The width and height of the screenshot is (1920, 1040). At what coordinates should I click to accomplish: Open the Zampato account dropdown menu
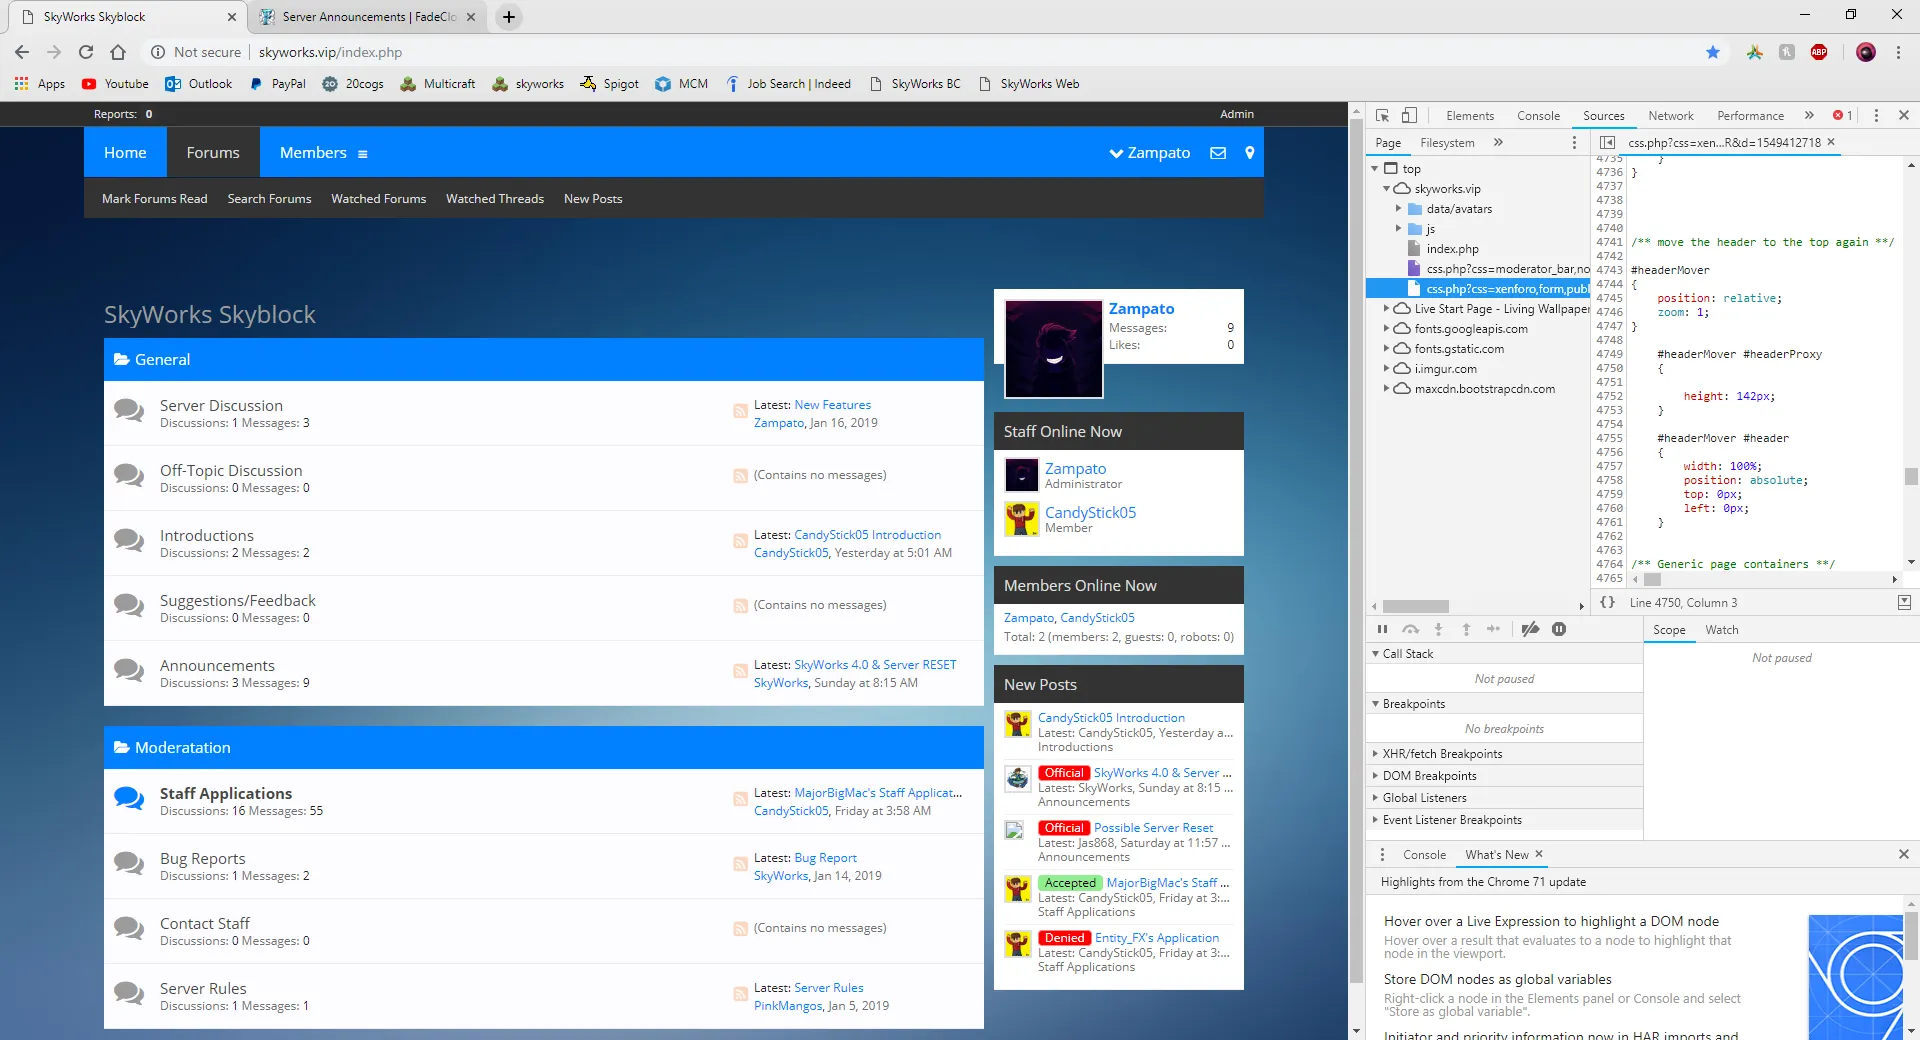[x=1149, y=153]
